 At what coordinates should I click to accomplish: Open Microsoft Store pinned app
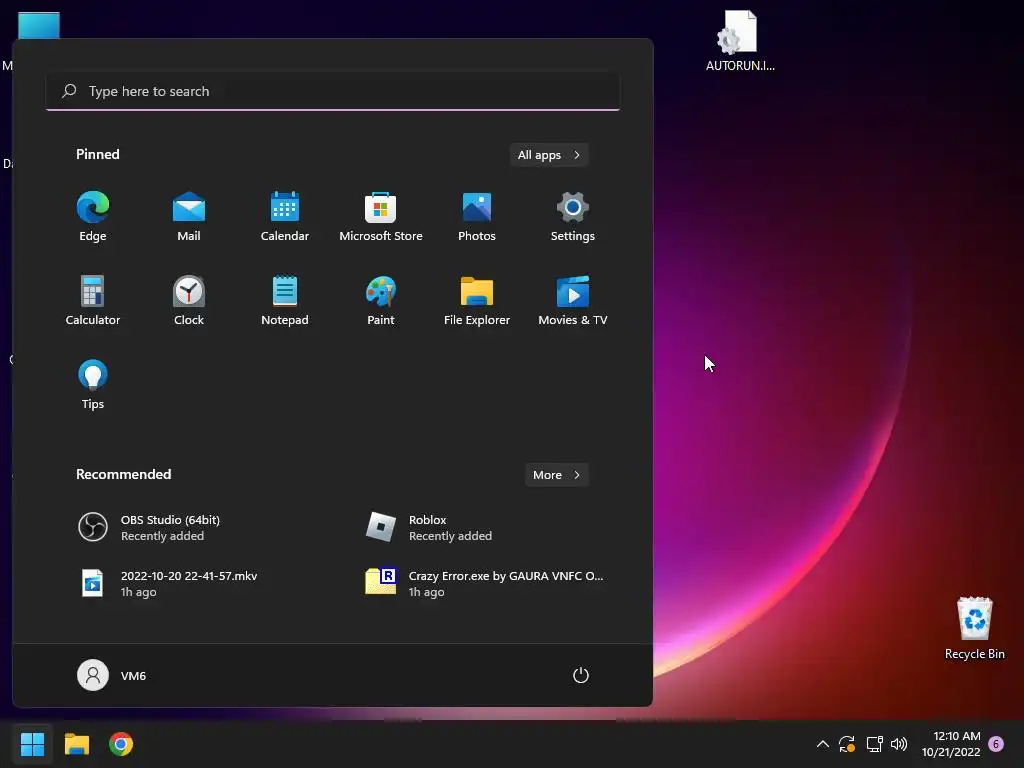[x=381, y=217]
